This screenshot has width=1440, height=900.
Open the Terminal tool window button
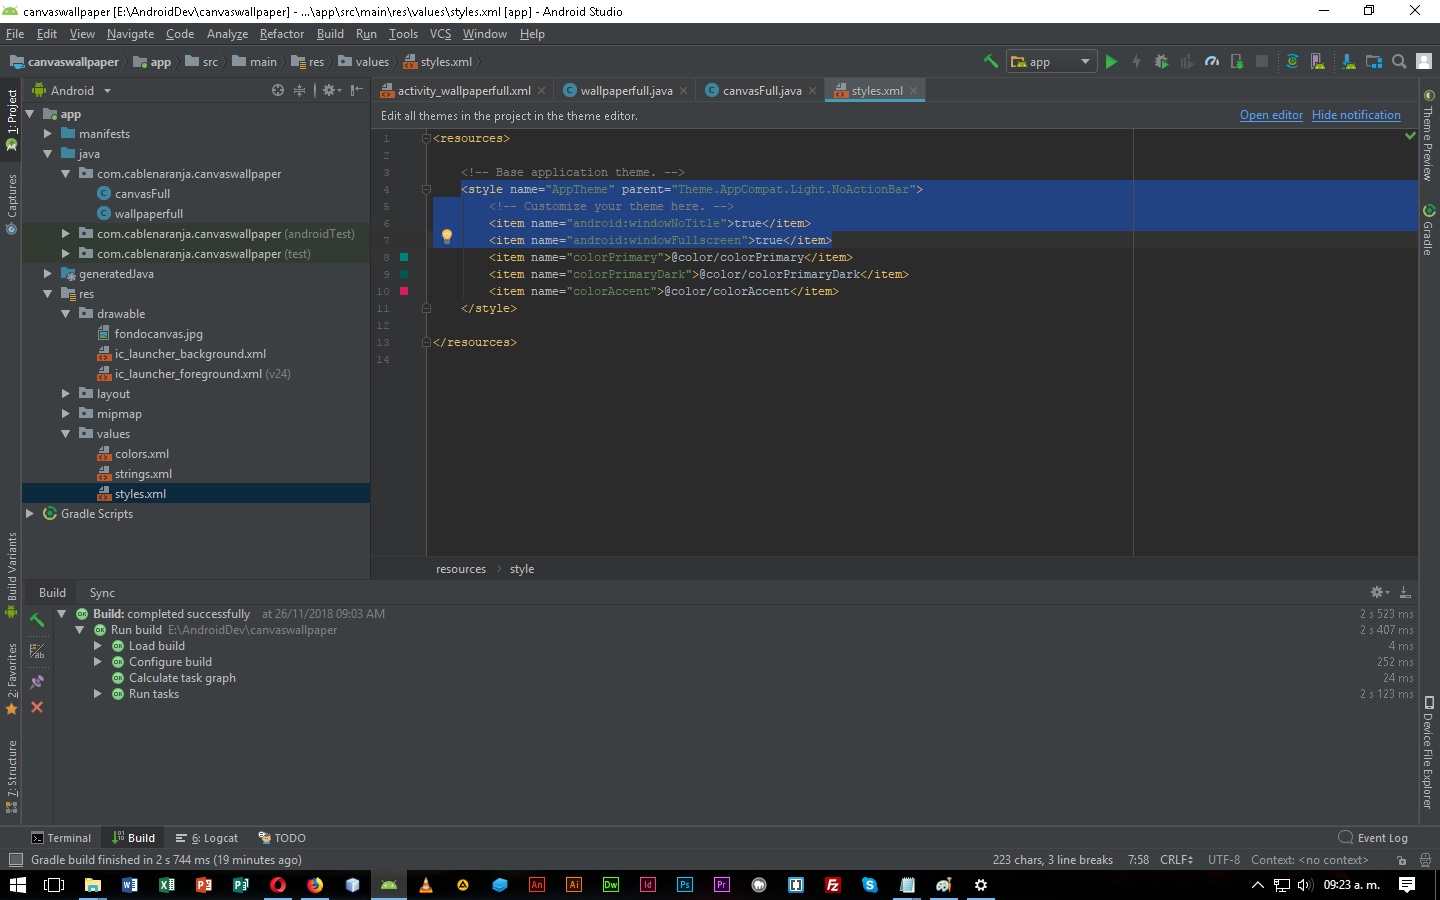tap(61, 838)
